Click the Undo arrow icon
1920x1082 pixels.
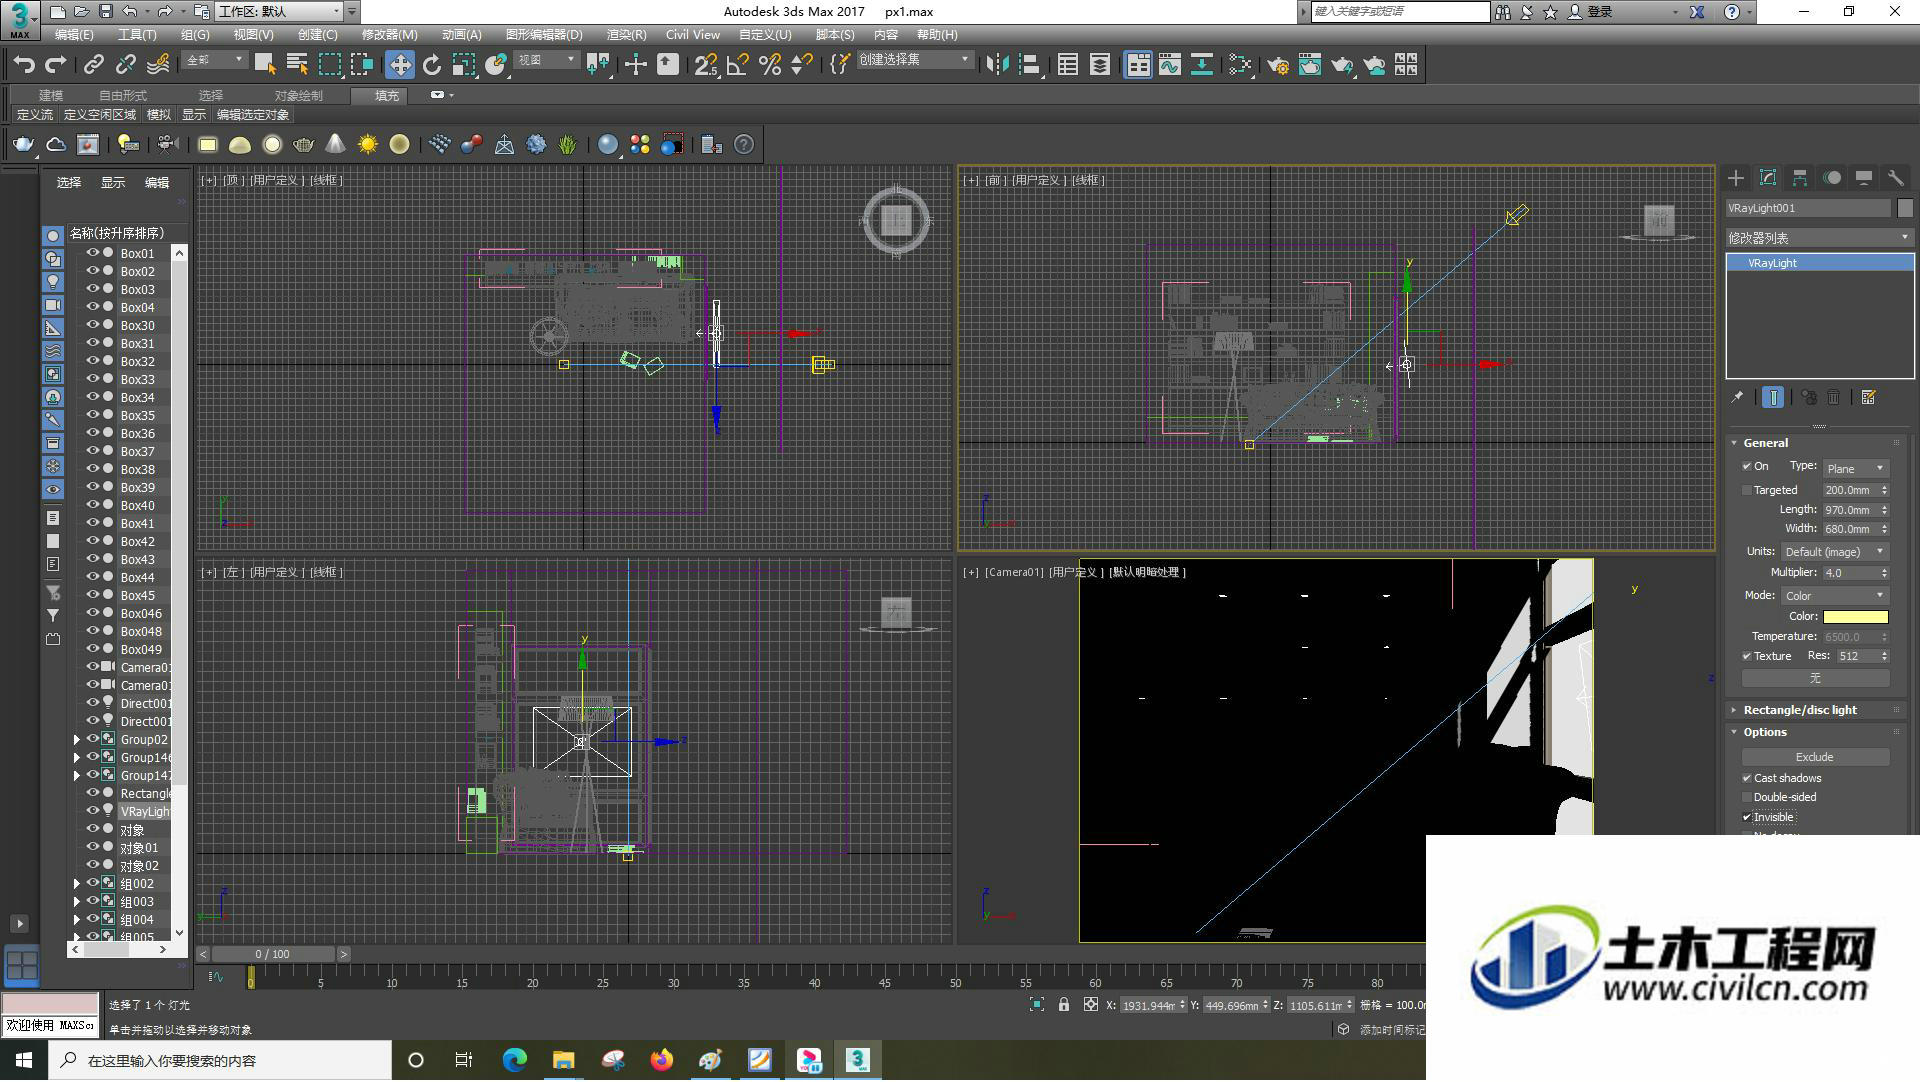tap(24, 65)
